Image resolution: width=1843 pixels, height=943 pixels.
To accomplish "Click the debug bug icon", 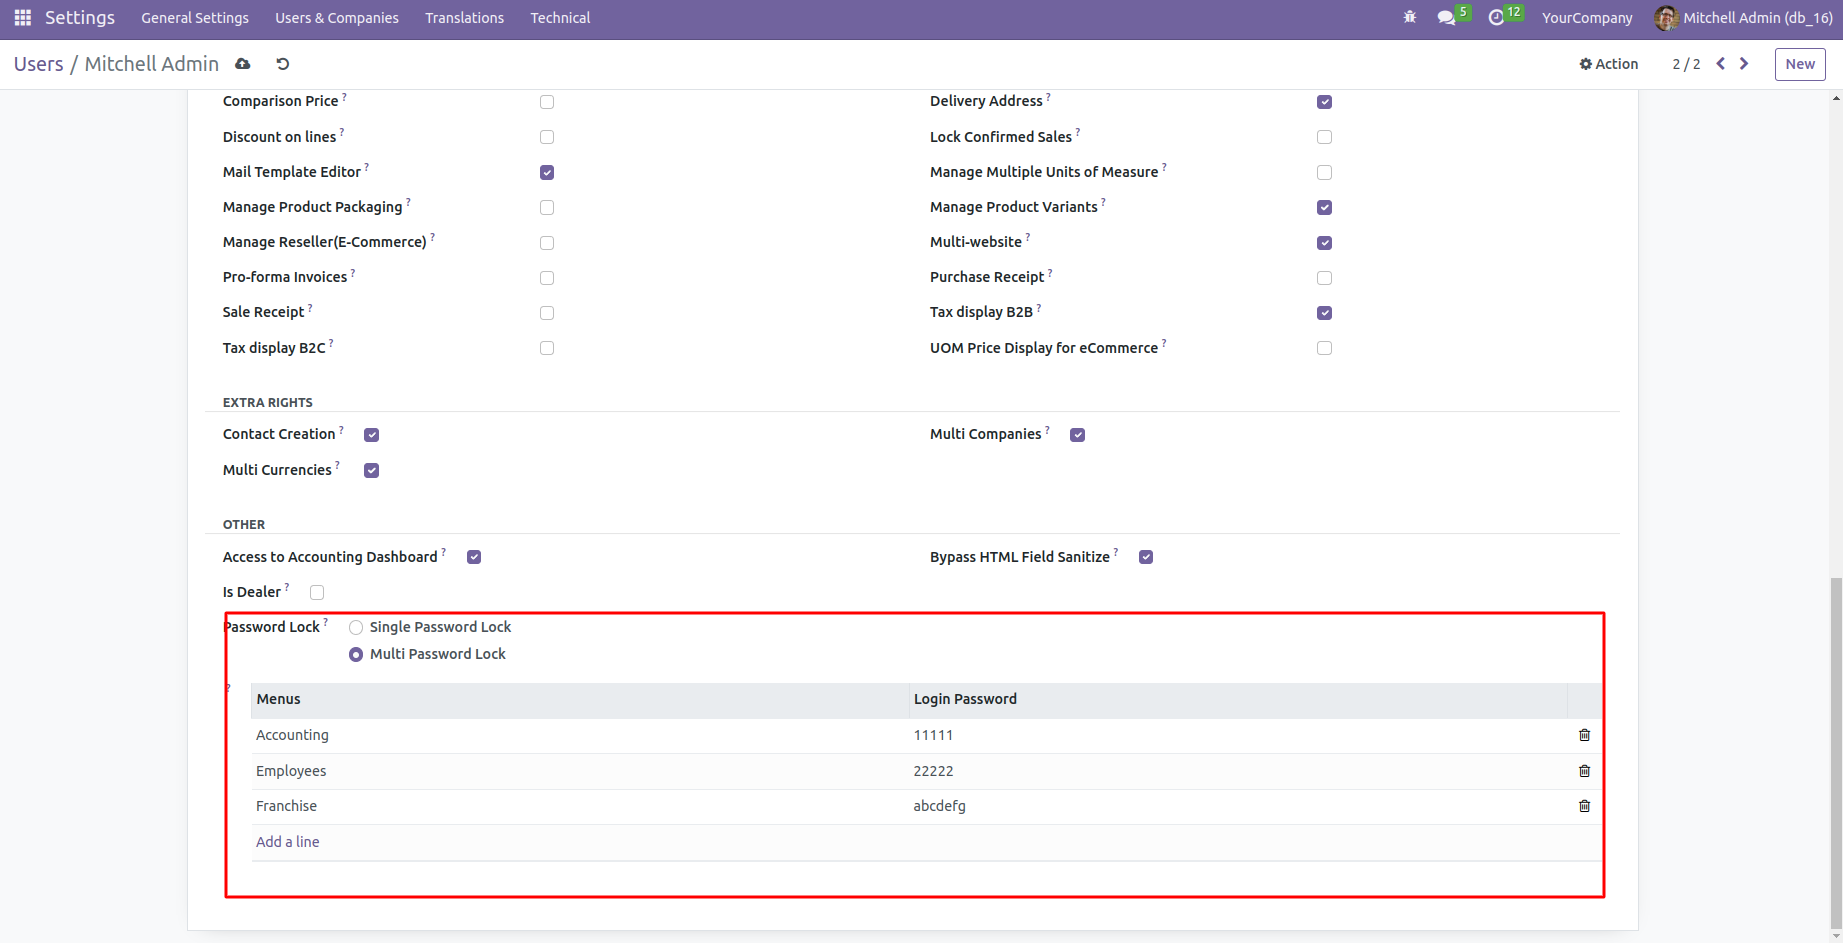I will 1410,18.
